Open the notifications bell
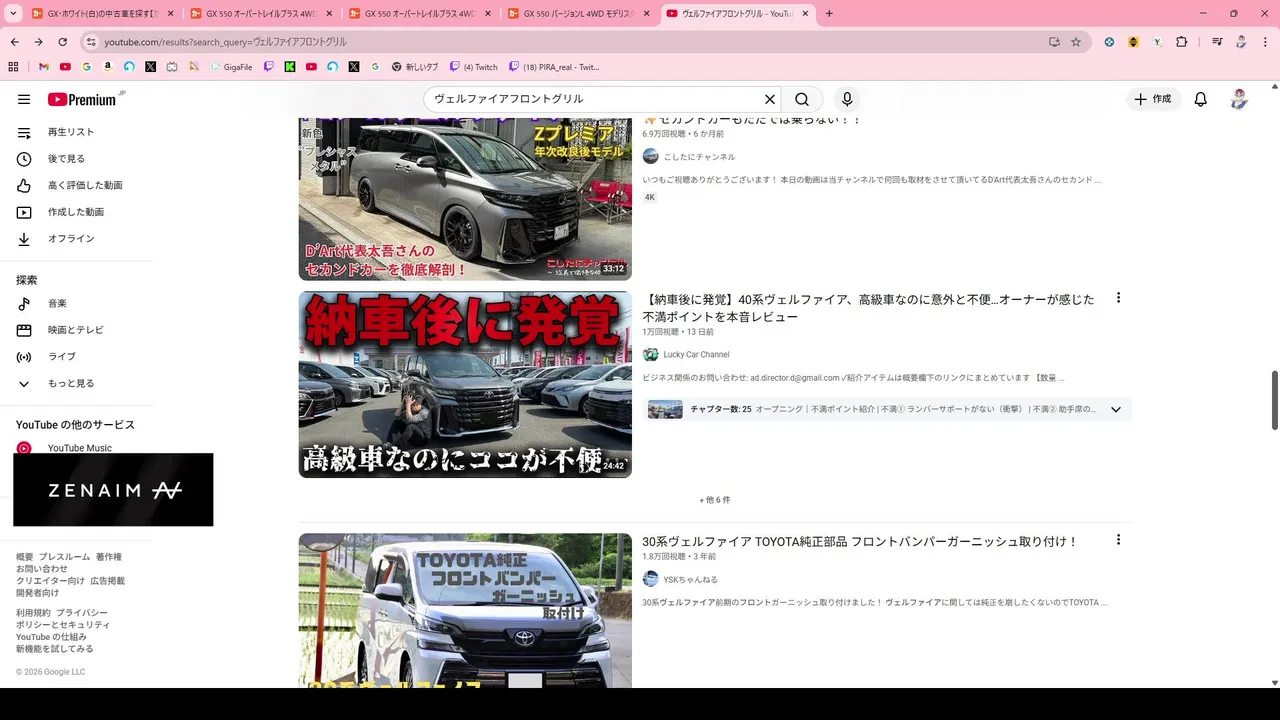Screen dimensions: 1280x720 click(1201, 99)
